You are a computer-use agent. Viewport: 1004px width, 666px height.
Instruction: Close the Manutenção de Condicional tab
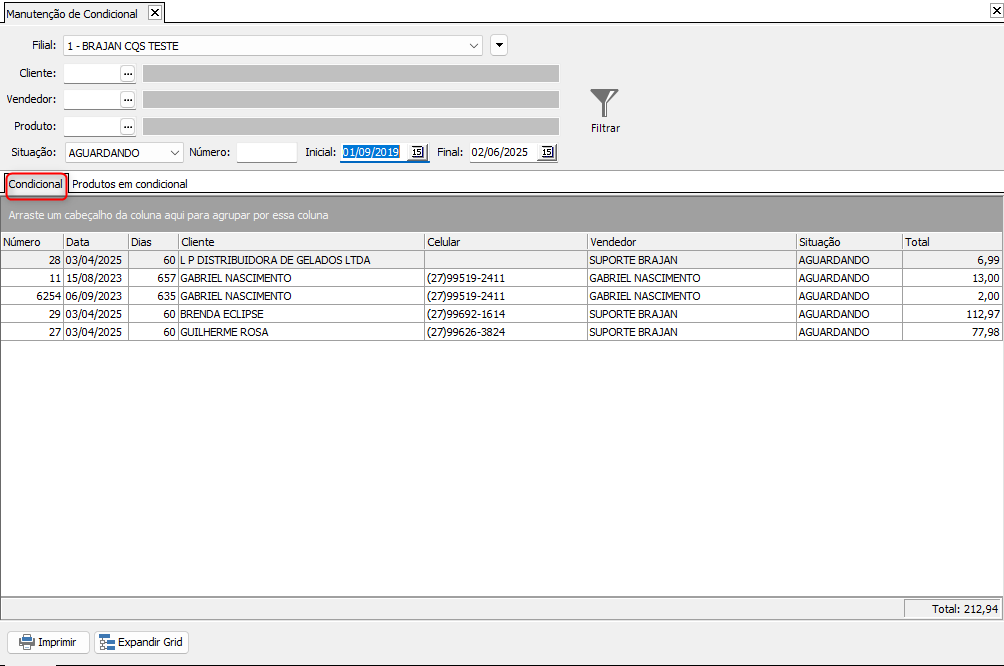[x=155, y=13]
